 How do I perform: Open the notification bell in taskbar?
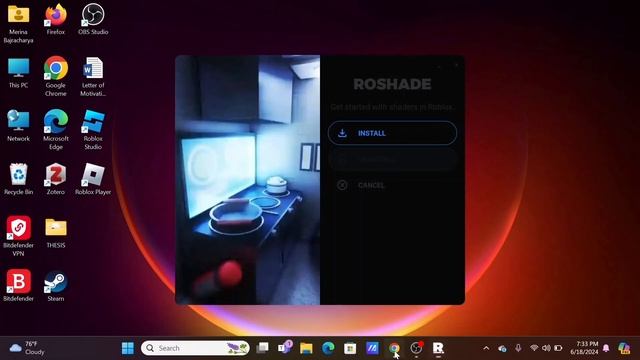tap(606, 348)
